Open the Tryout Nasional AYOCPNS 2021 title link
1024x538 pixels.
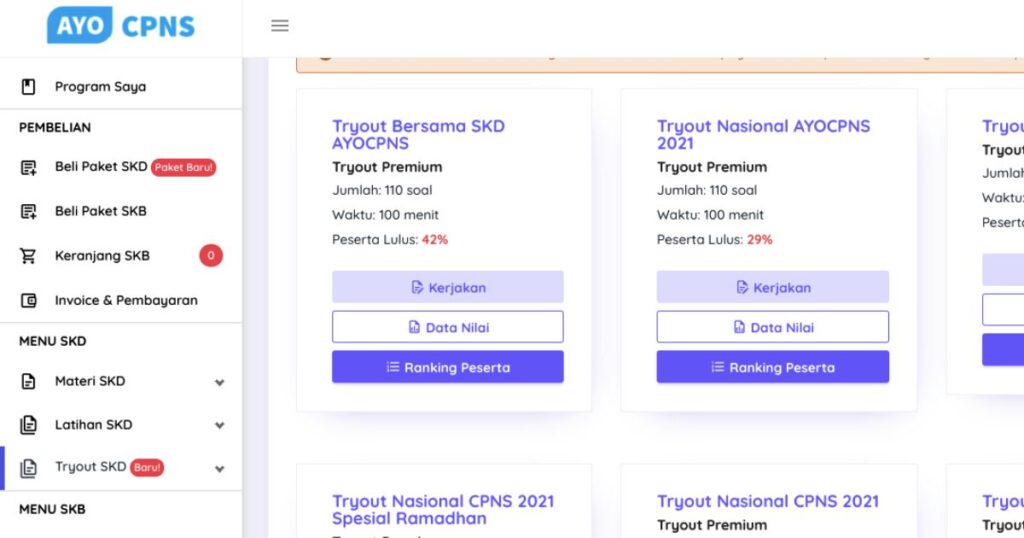click(x=763, y=134)
